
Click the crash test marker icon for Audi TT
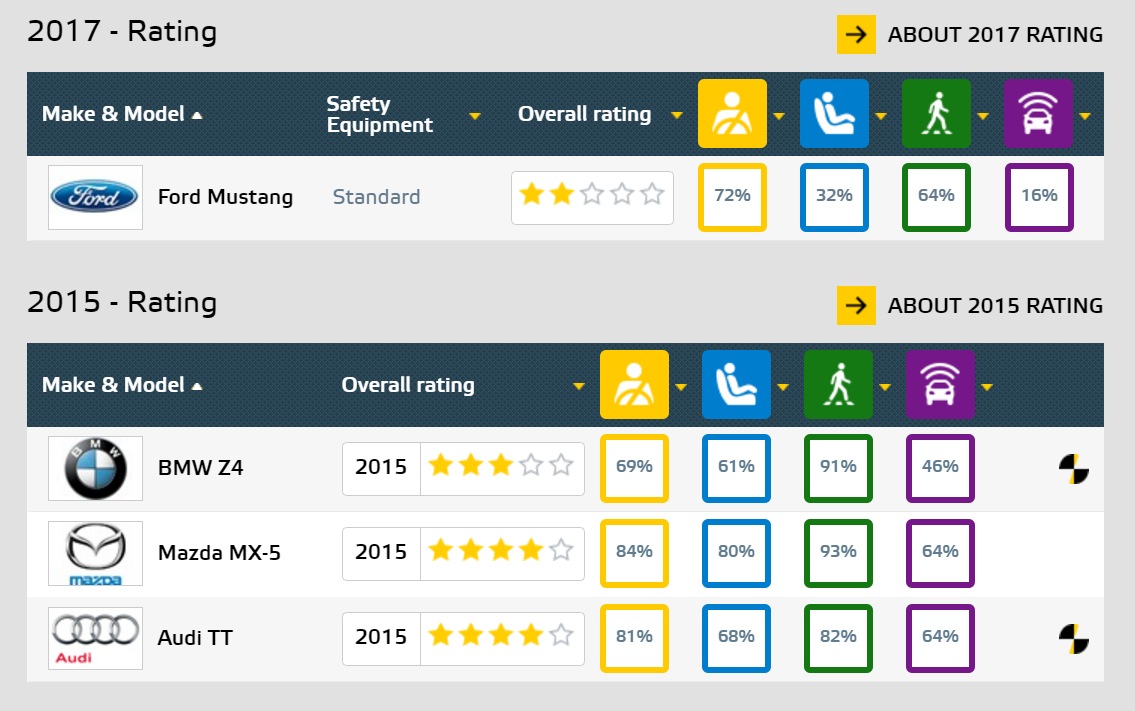click(1073, 639)
